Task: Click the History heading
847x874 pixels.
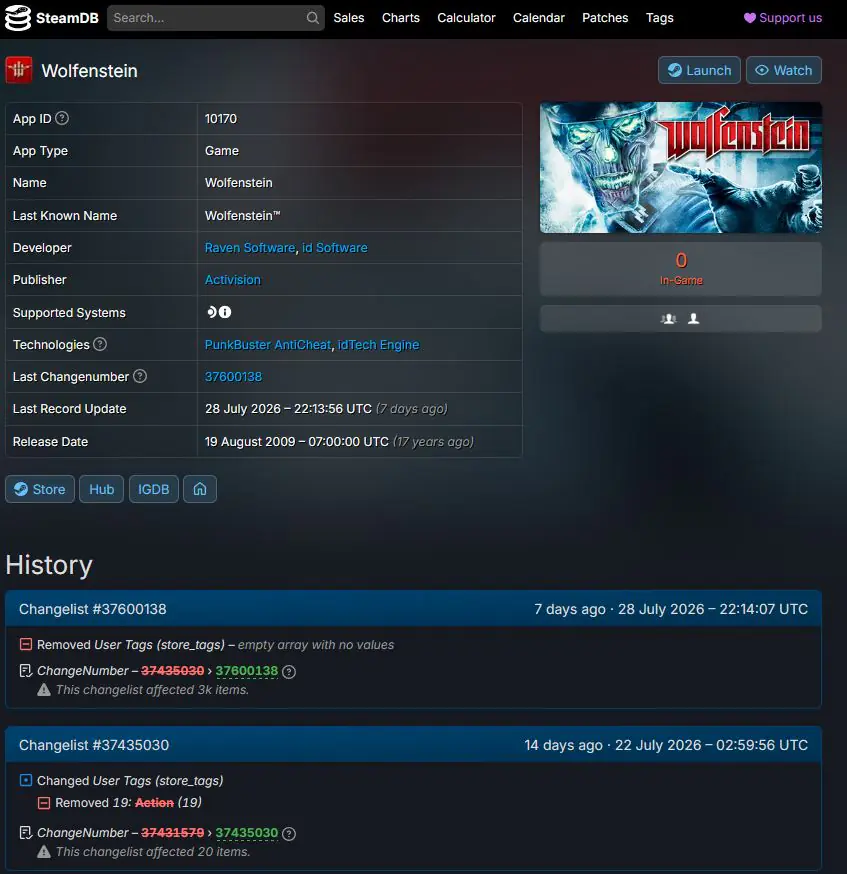Action: pos(49,565)
